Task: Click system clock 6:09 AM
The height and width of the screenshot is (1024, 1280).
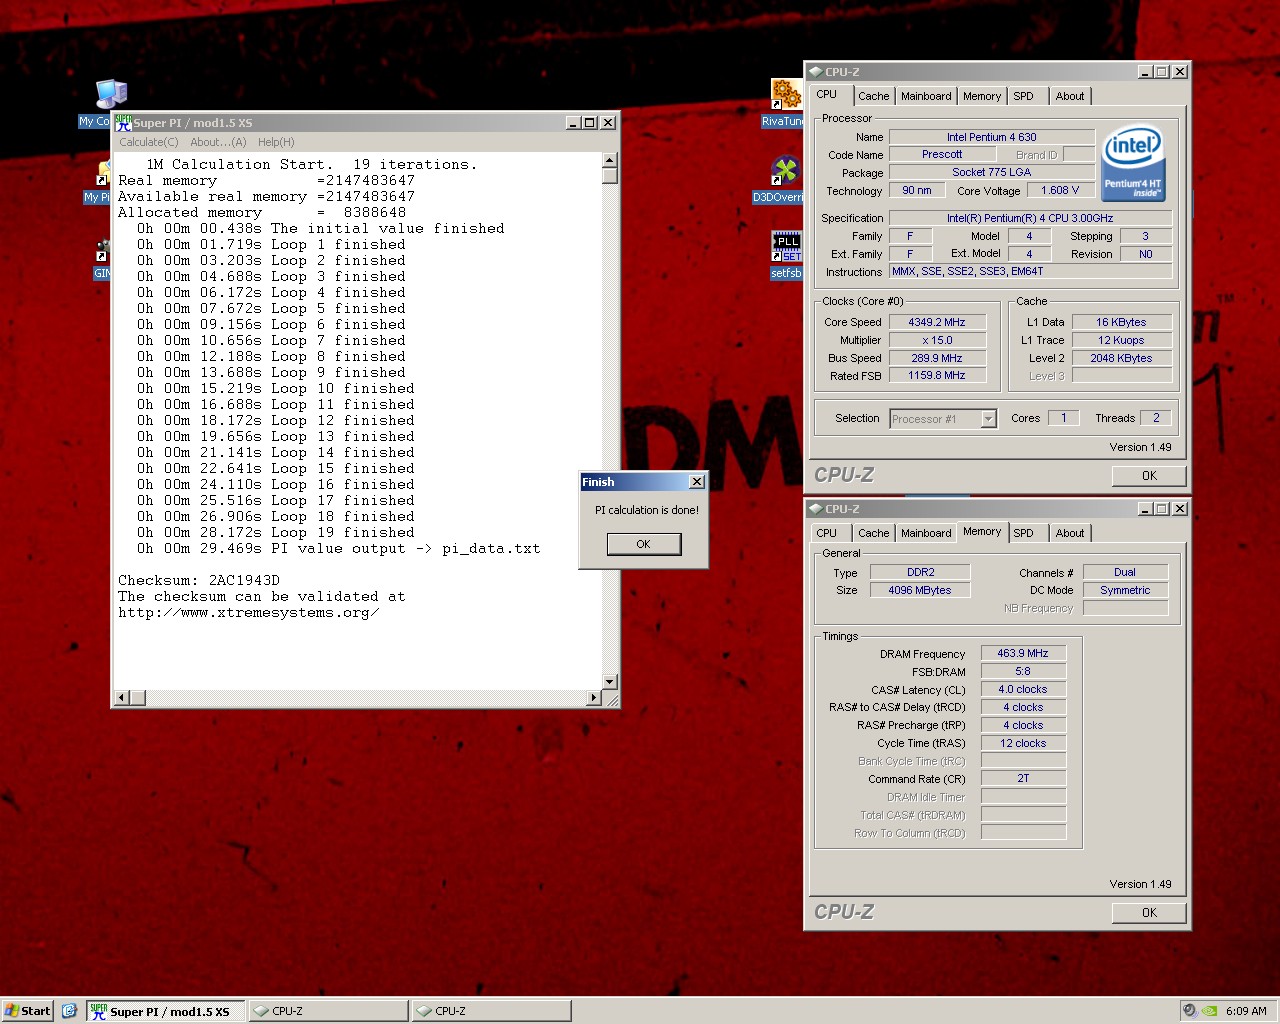Action: [x=1246, y=1011]
